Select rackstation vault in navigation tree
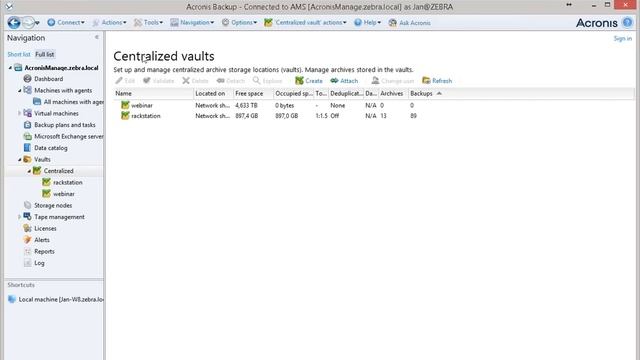Screen dimensions: 640x360 tap(68, 182)
